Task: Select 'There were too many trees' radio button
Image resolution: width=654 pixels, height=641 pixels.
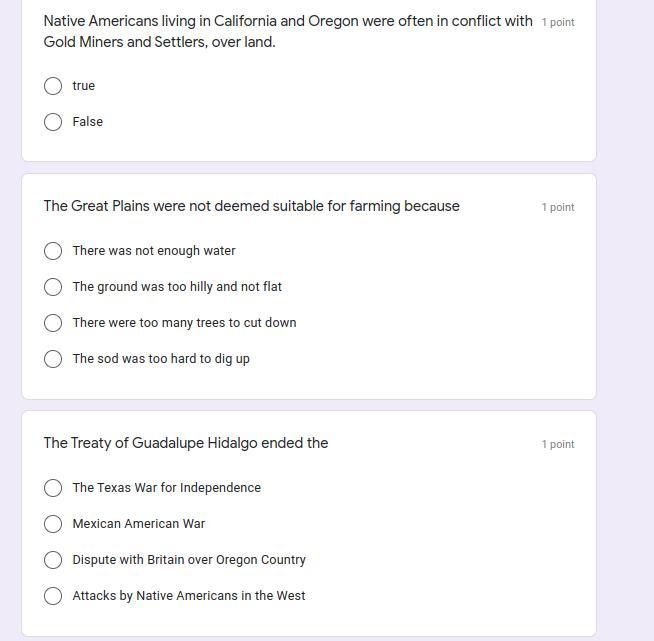Action: [53, 323]
